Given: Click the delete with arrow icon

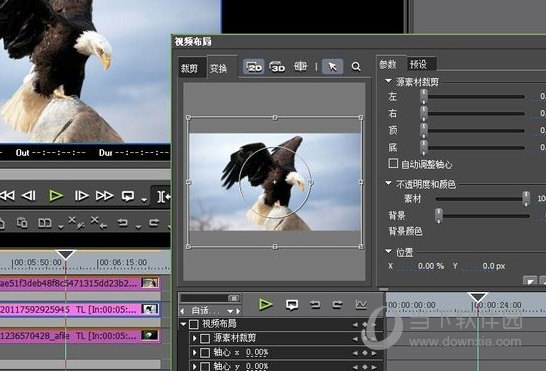Looking at the screenshot, I should 99,222.
